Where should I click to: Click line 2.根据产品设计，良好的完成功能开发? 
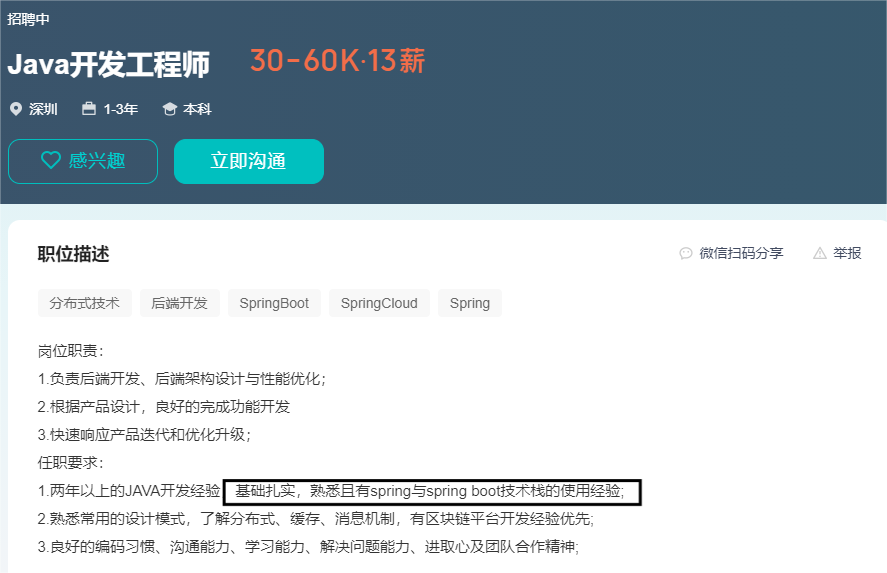pyautogui.click(x=164, y=407)
